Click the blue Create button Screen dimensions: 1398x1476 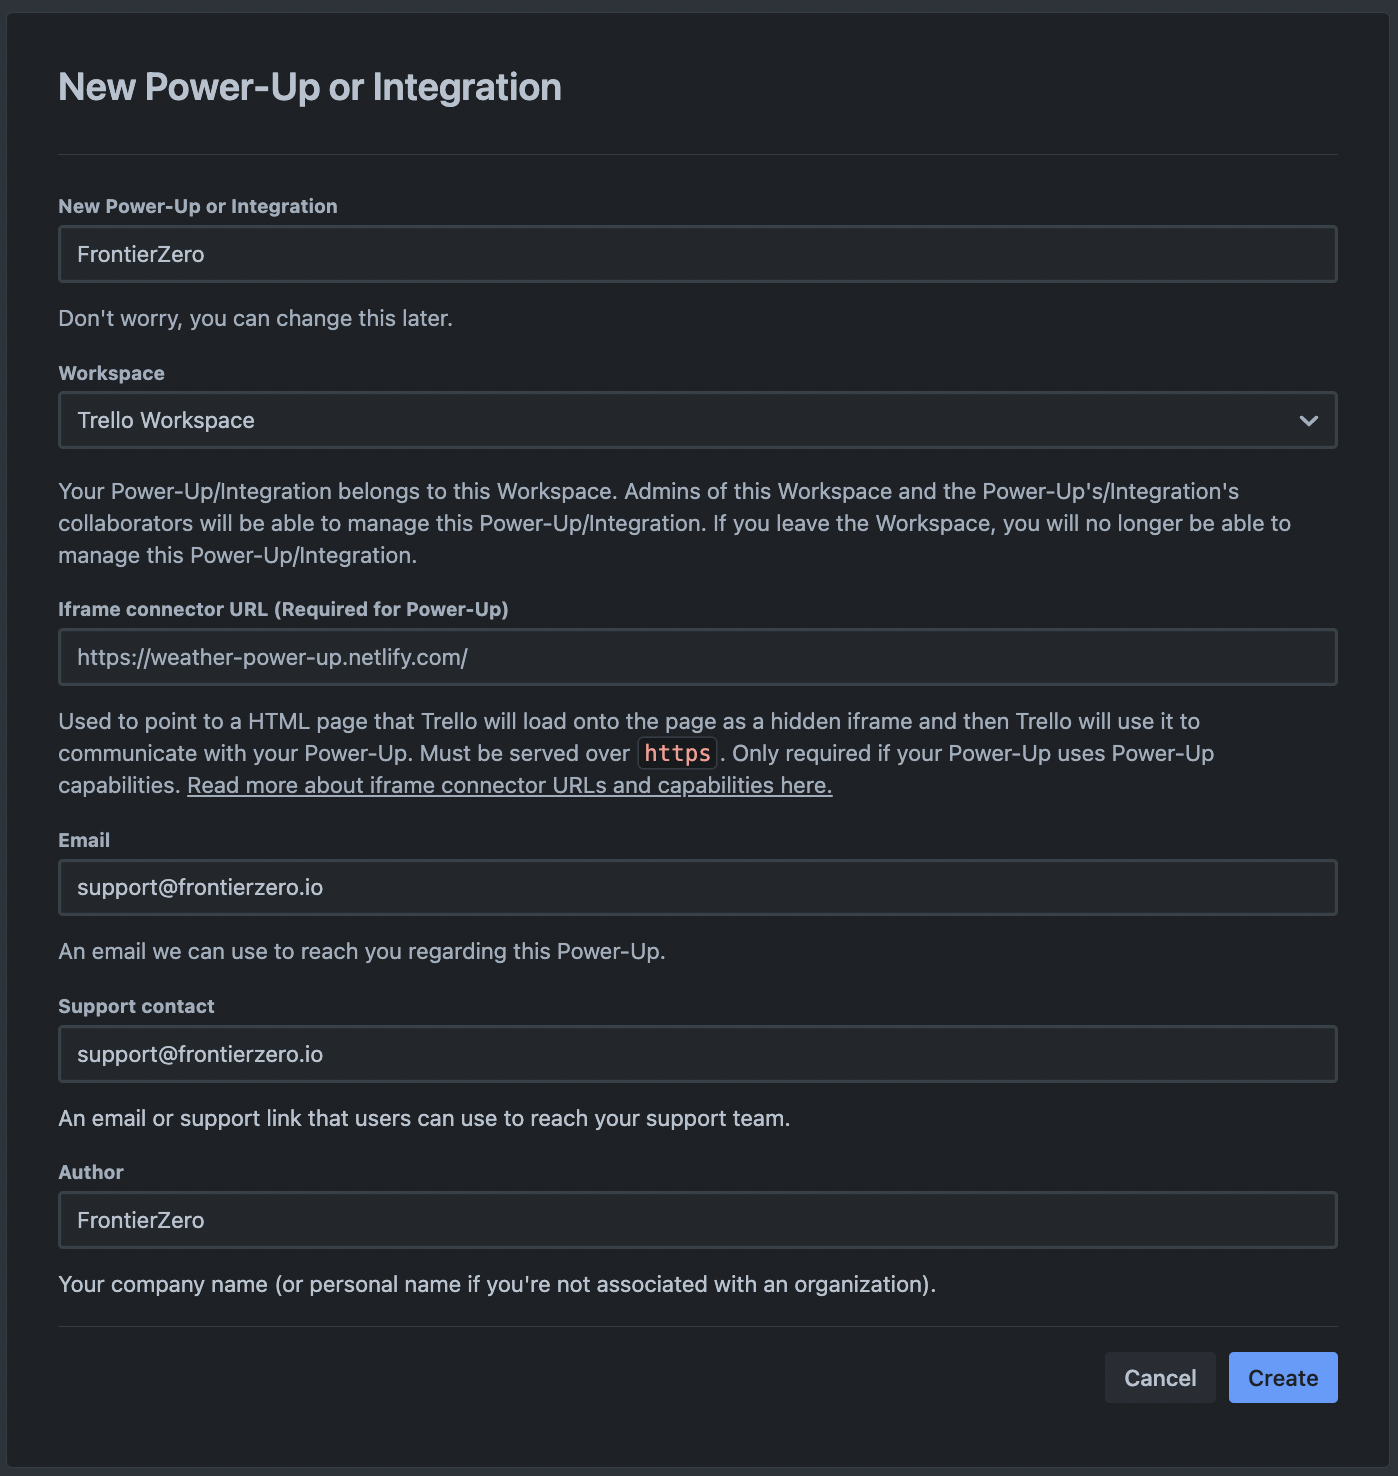1282,1378
